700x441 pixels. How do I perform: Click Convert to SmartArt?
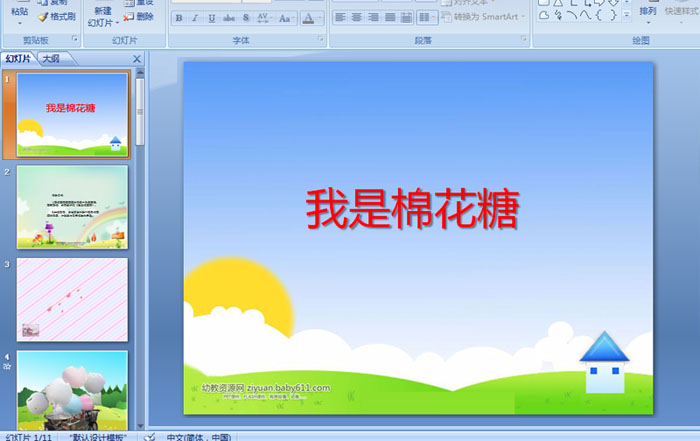pos(484,17)
